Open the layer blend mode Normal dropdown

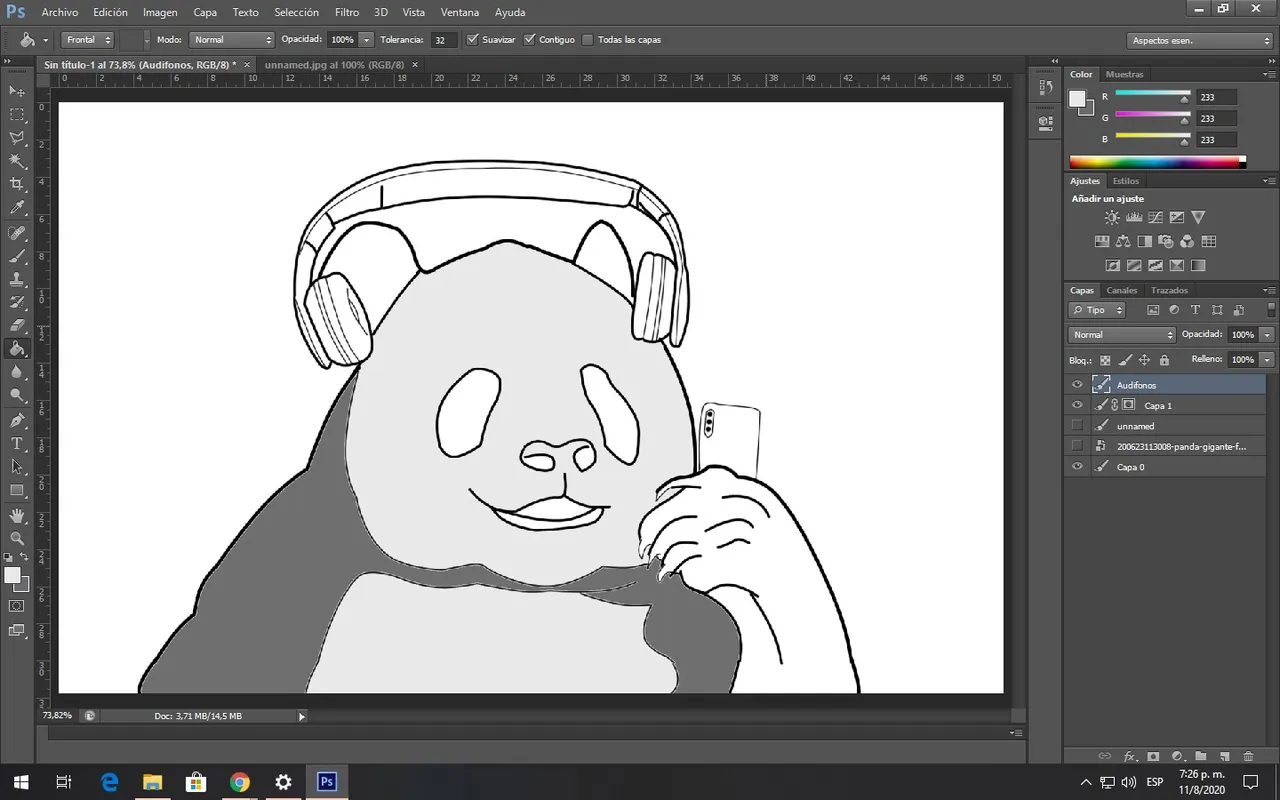click(x=1122, y=334)
